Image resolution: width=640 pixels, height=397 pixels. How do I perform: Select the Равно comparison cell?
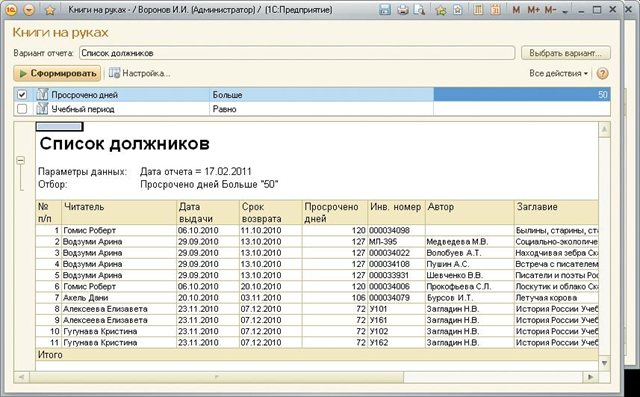pos(321,109)
